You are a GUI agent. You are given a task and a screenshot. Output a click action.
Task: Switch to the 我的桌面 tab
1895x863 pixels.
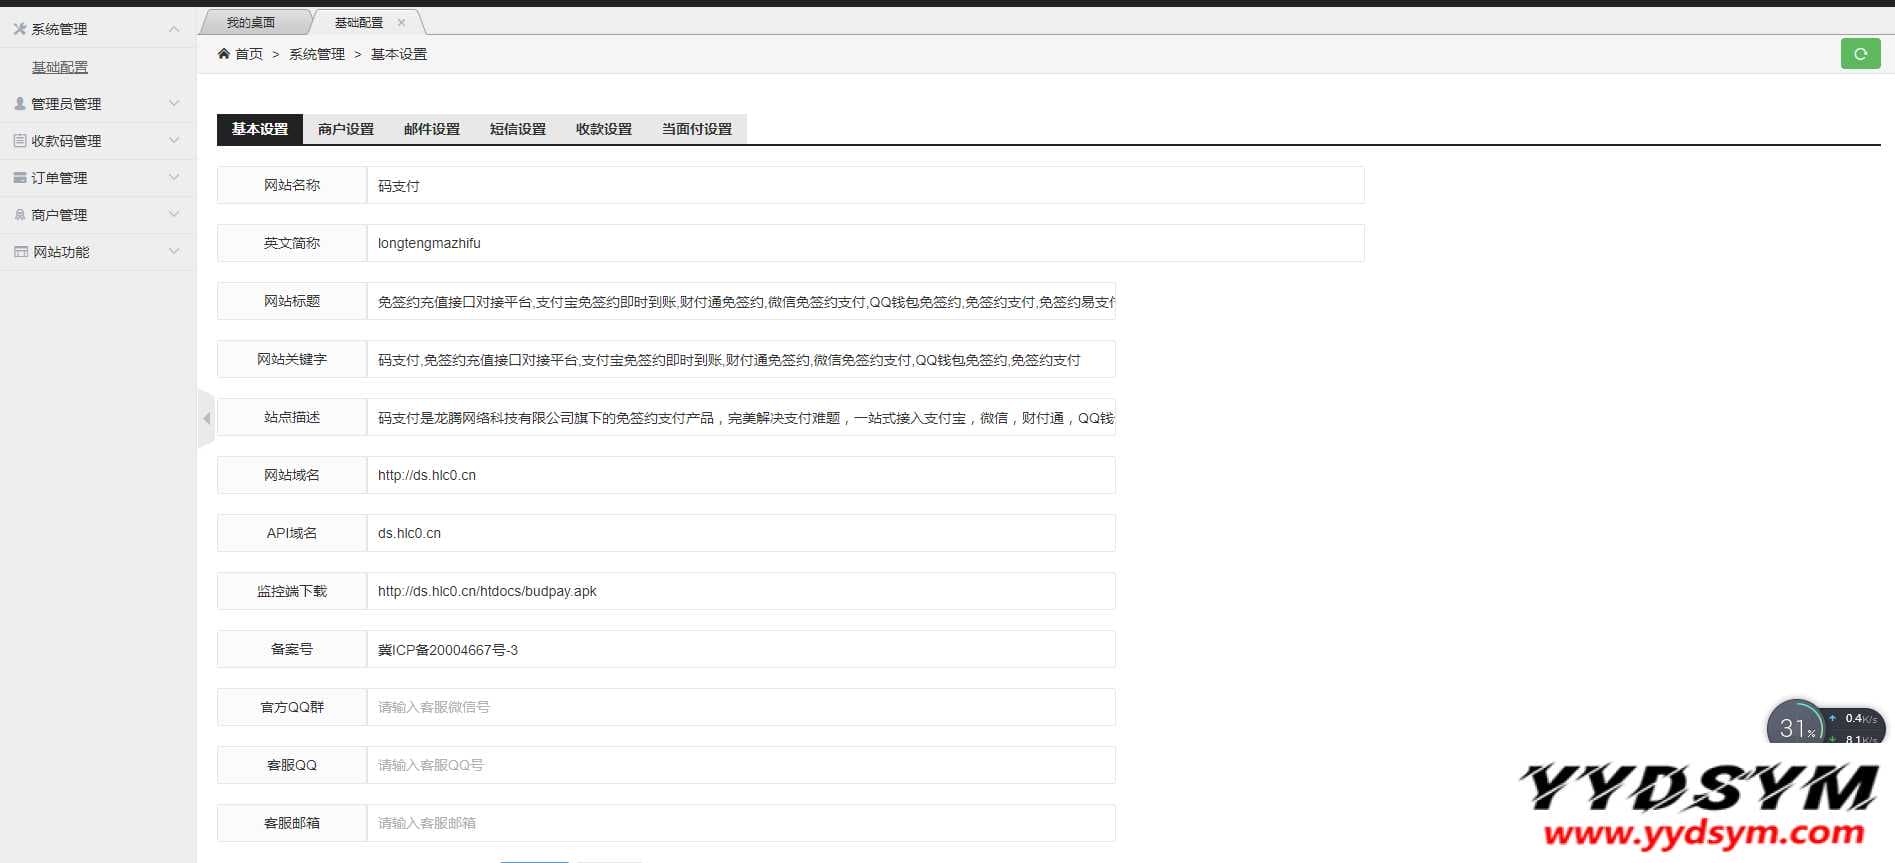pyautogui.click(x=251, y=22)
